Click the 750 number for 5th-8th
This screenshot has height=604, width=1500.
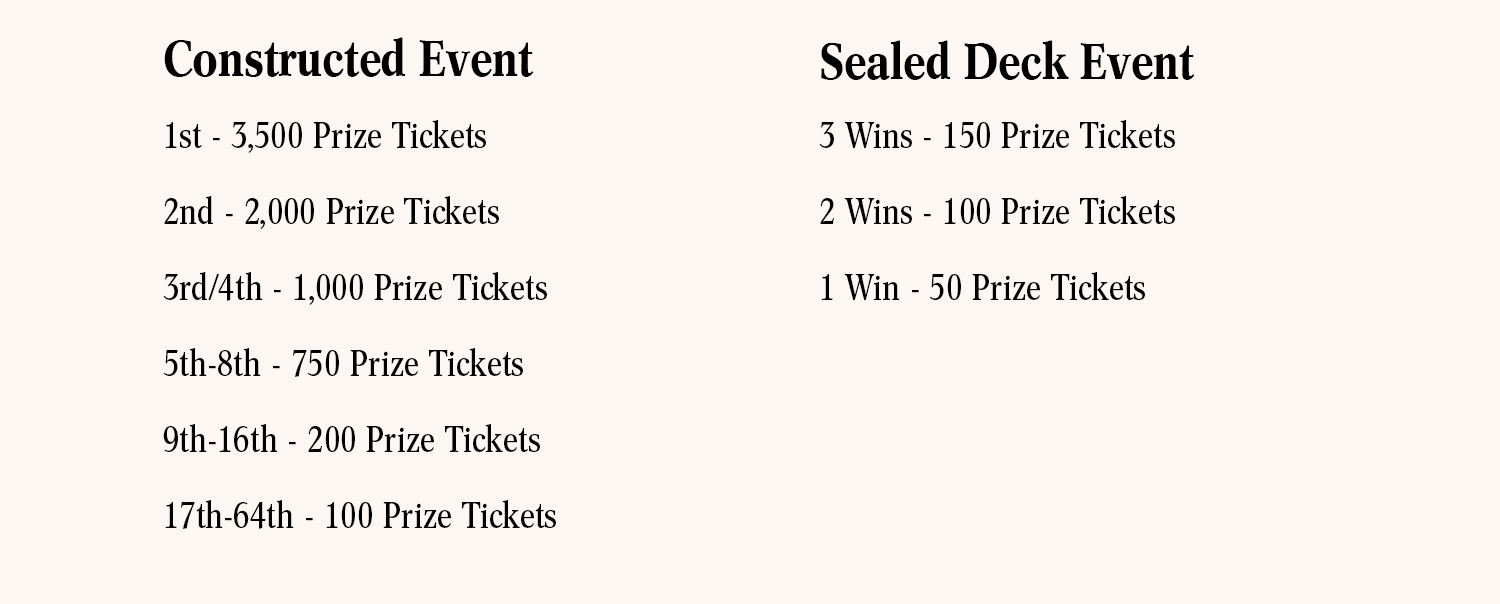[x=316, y=364]
